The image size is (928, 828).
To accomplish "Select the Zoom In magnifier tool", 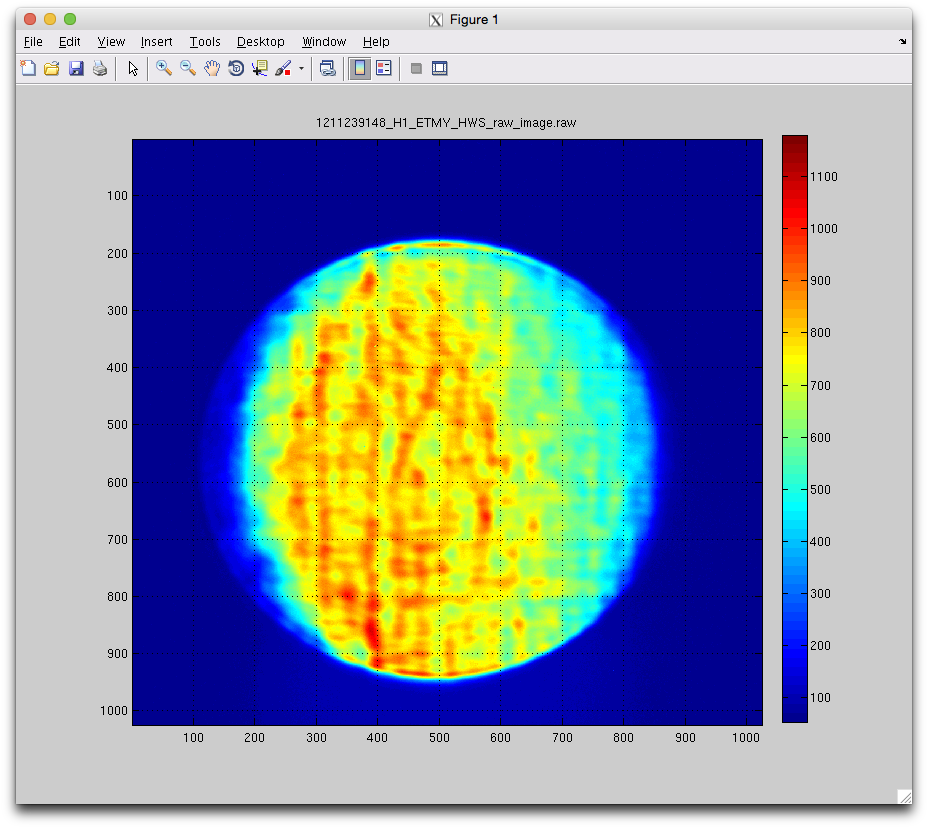I will click(x=164, y=69).
